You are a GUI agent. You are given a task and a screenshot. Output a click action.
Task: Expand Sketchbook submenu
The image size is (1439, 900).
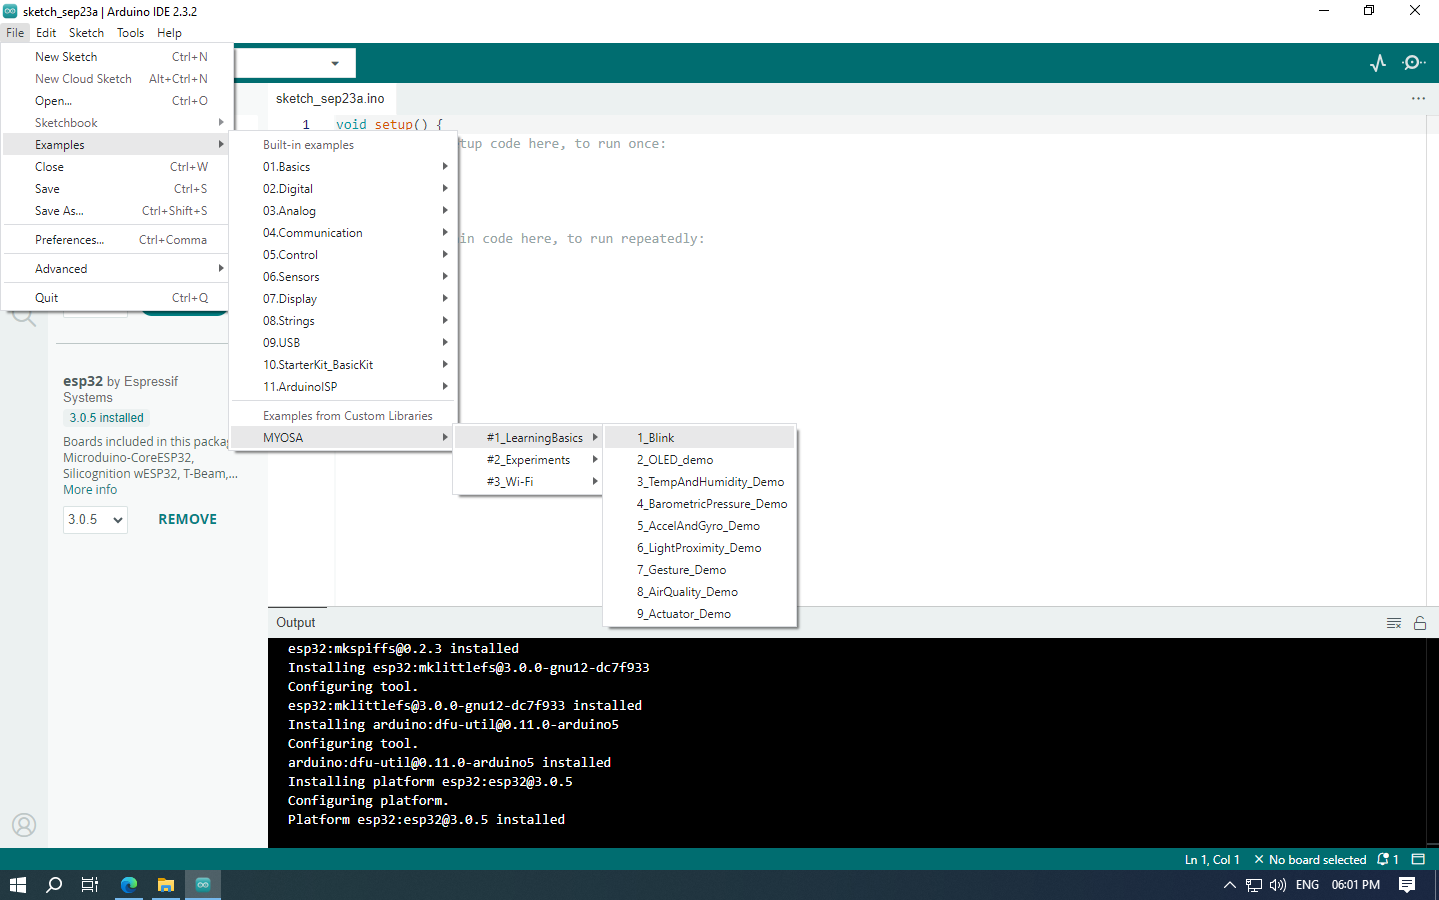(116, 123)
